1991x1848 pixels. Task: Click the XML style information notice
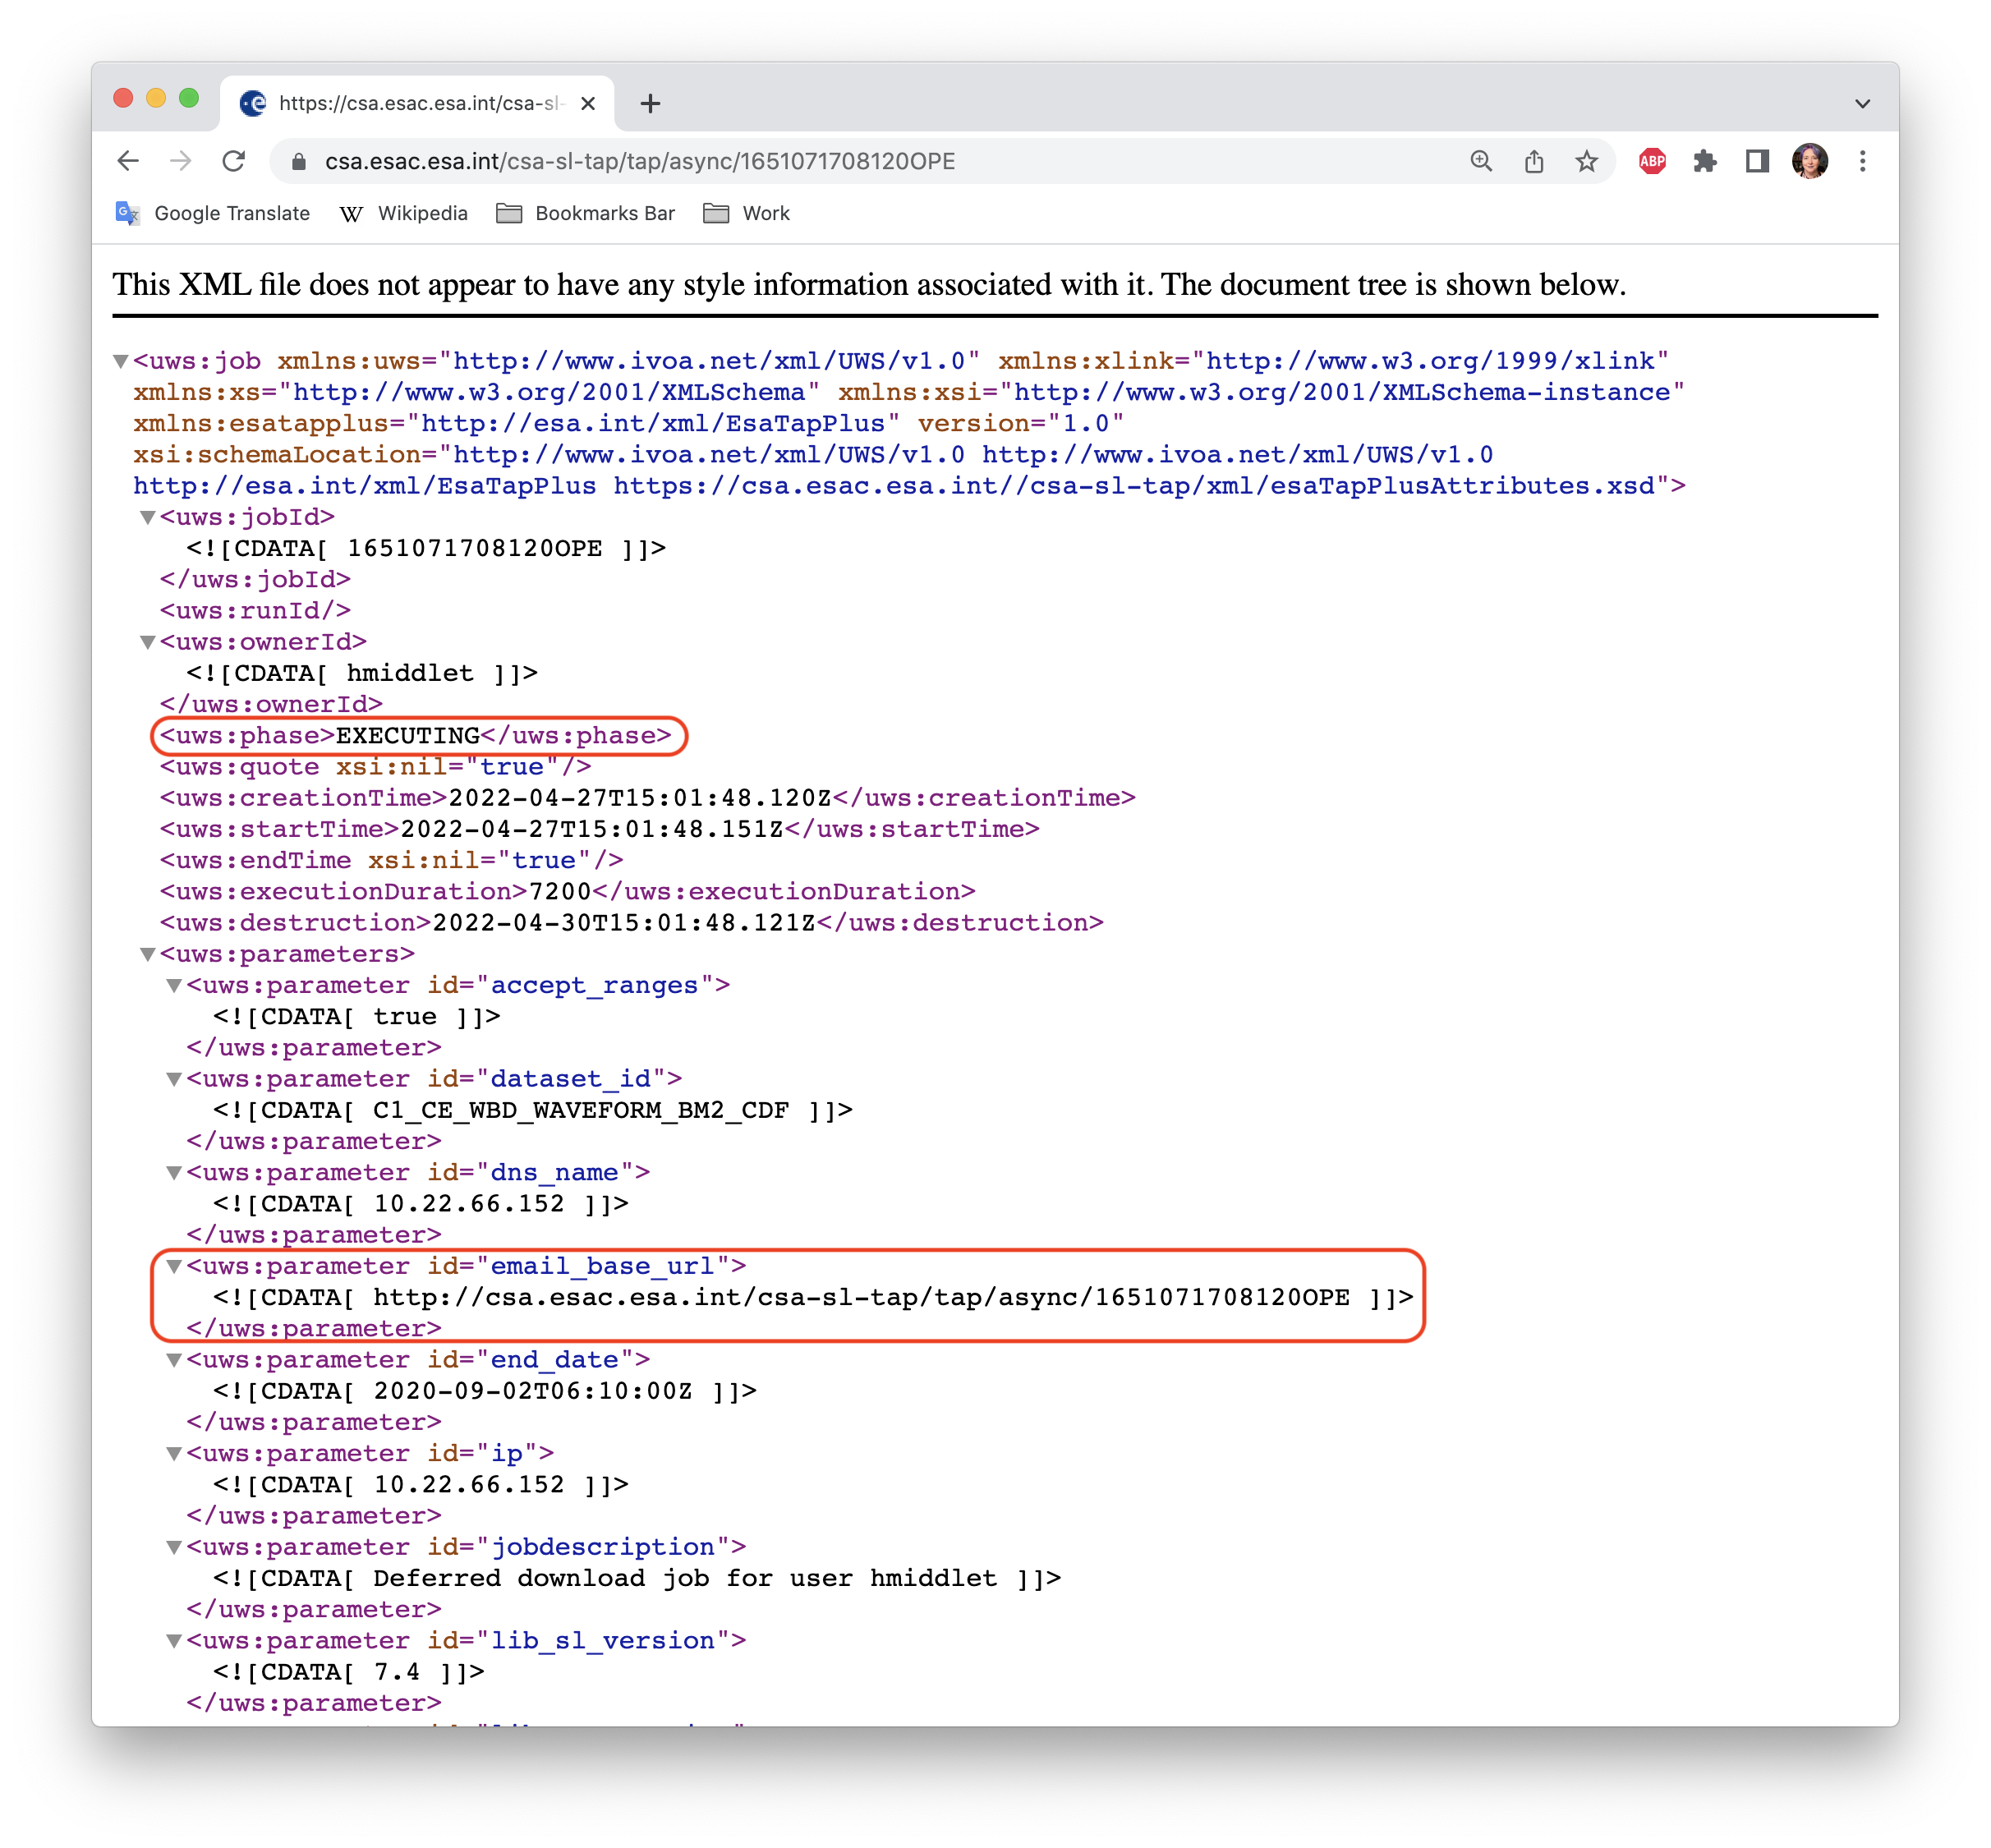coord(869,285)
